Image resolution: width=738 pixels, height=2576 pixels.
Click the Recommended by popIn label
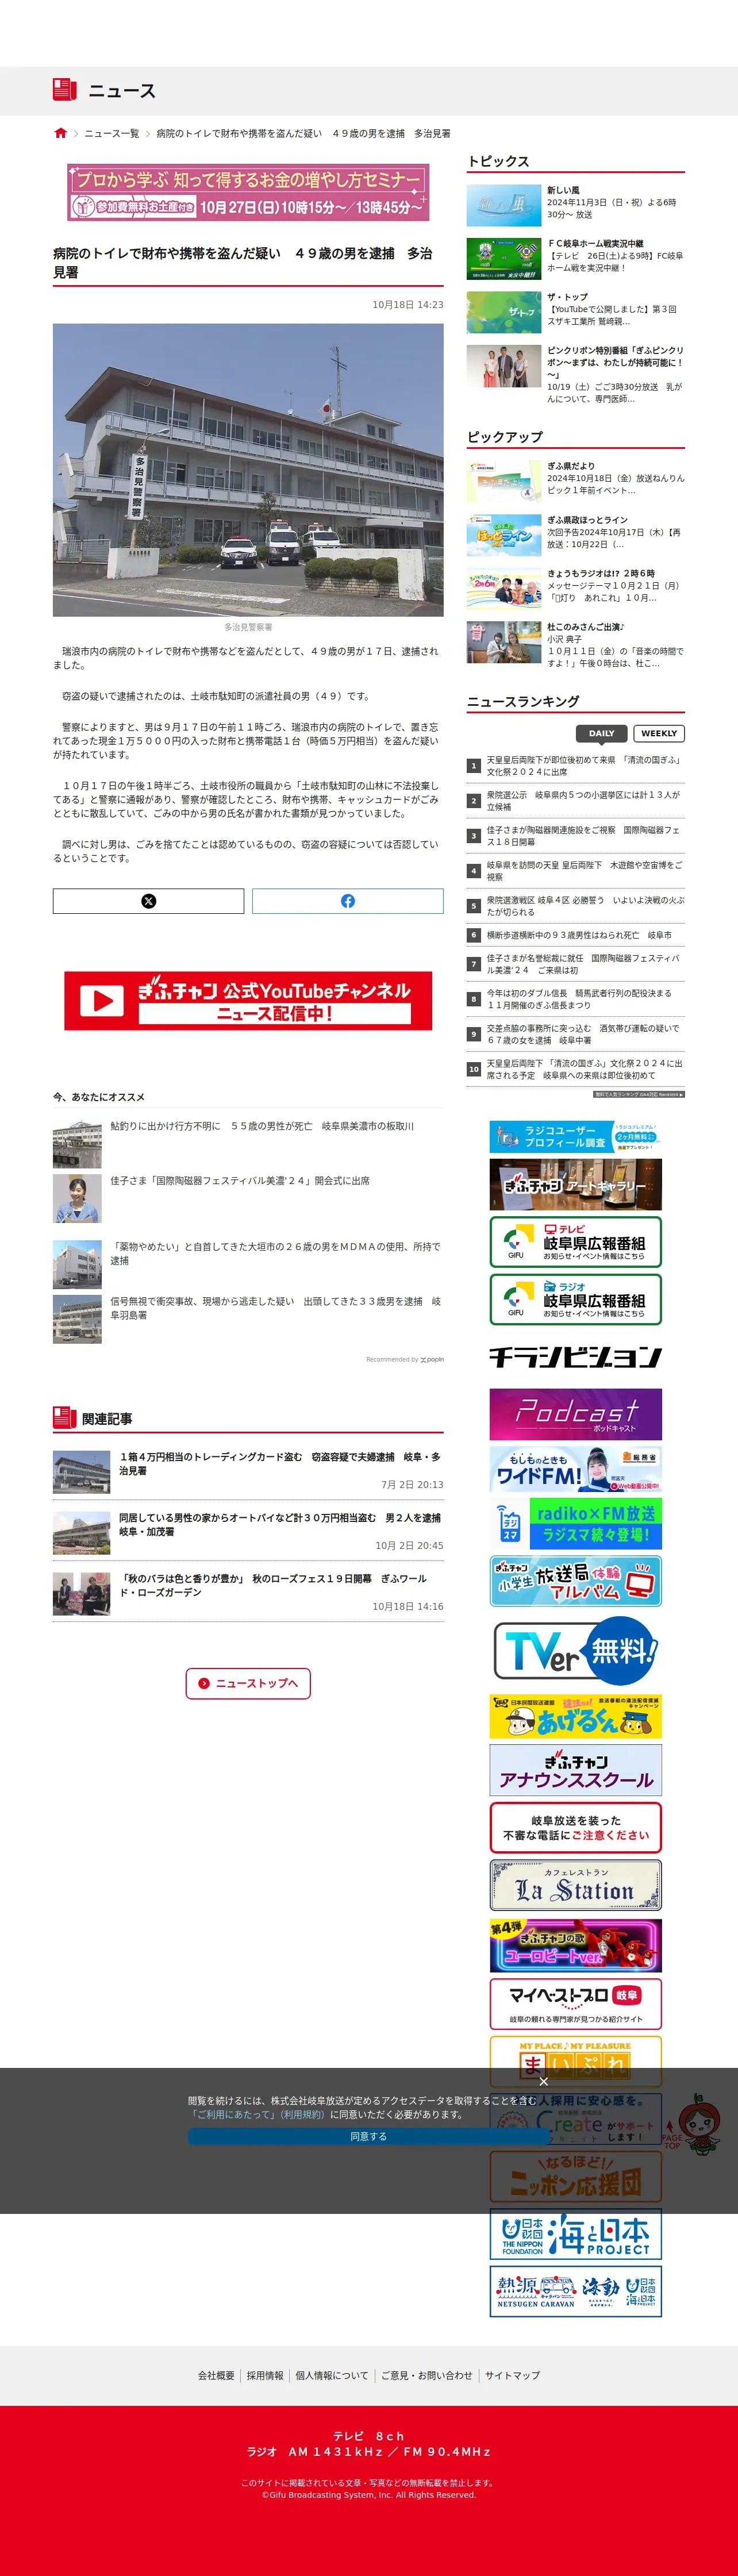[x=405, y=1359]
